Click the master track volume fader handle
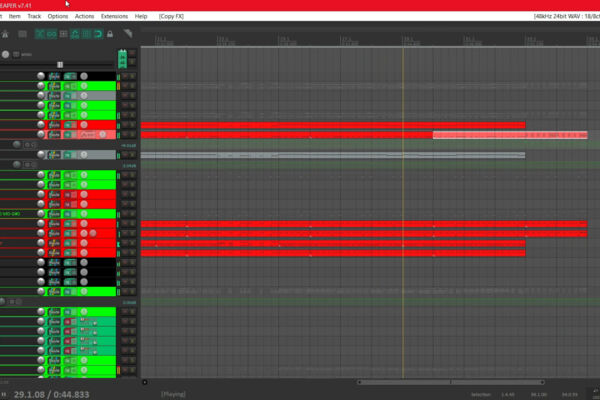 point(60,65)
